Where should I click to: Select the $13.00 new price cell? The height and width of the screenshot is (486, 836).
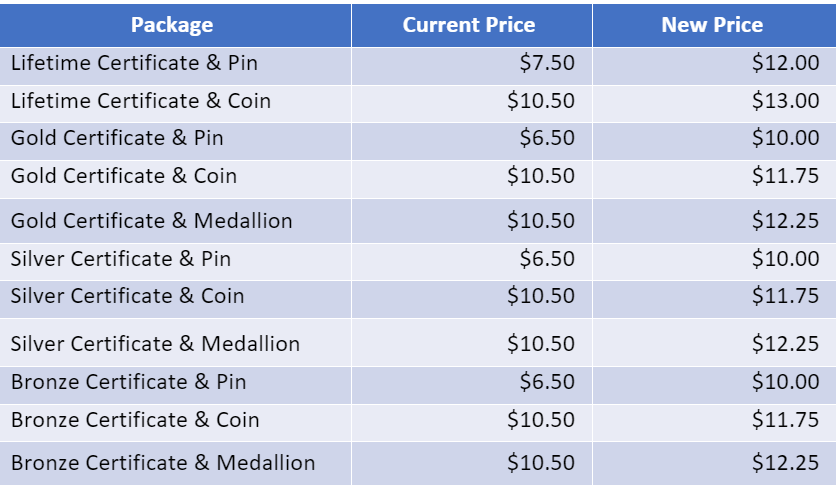point(785,101)
